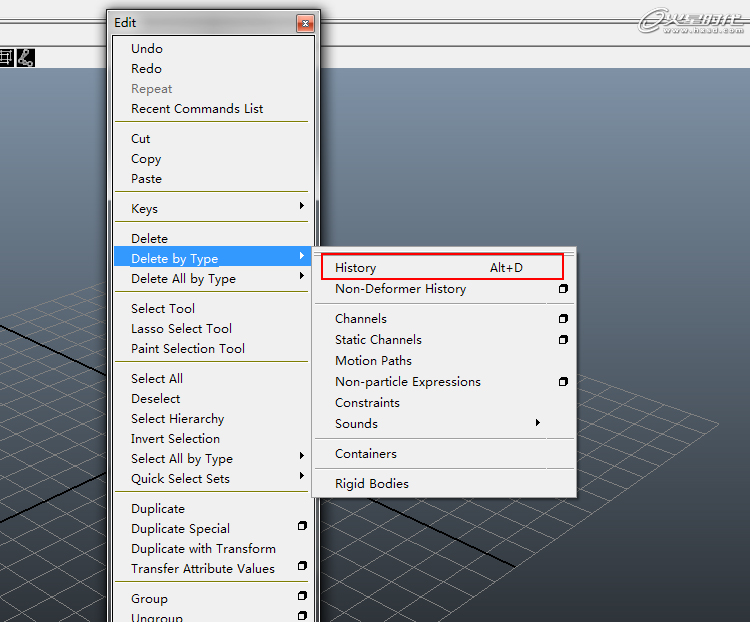Screen dimensions: 750x622
Task: Close the torn-off Edit menu
Action: (x=305, y=23)
